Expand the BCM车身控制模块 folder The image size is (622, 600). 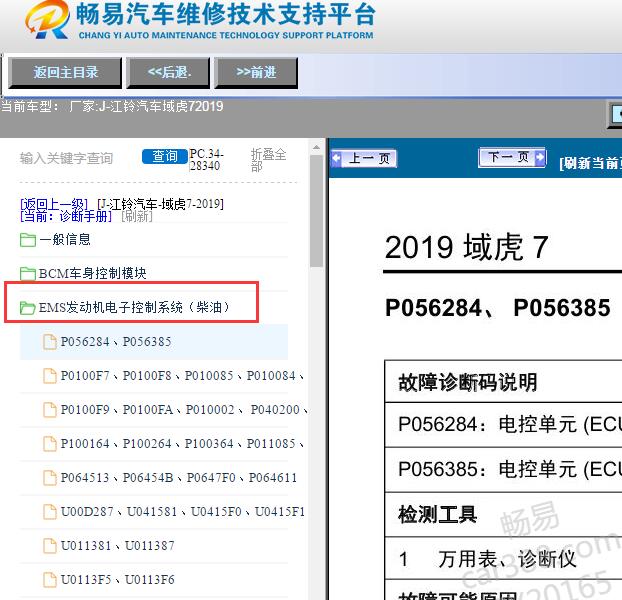92,273
